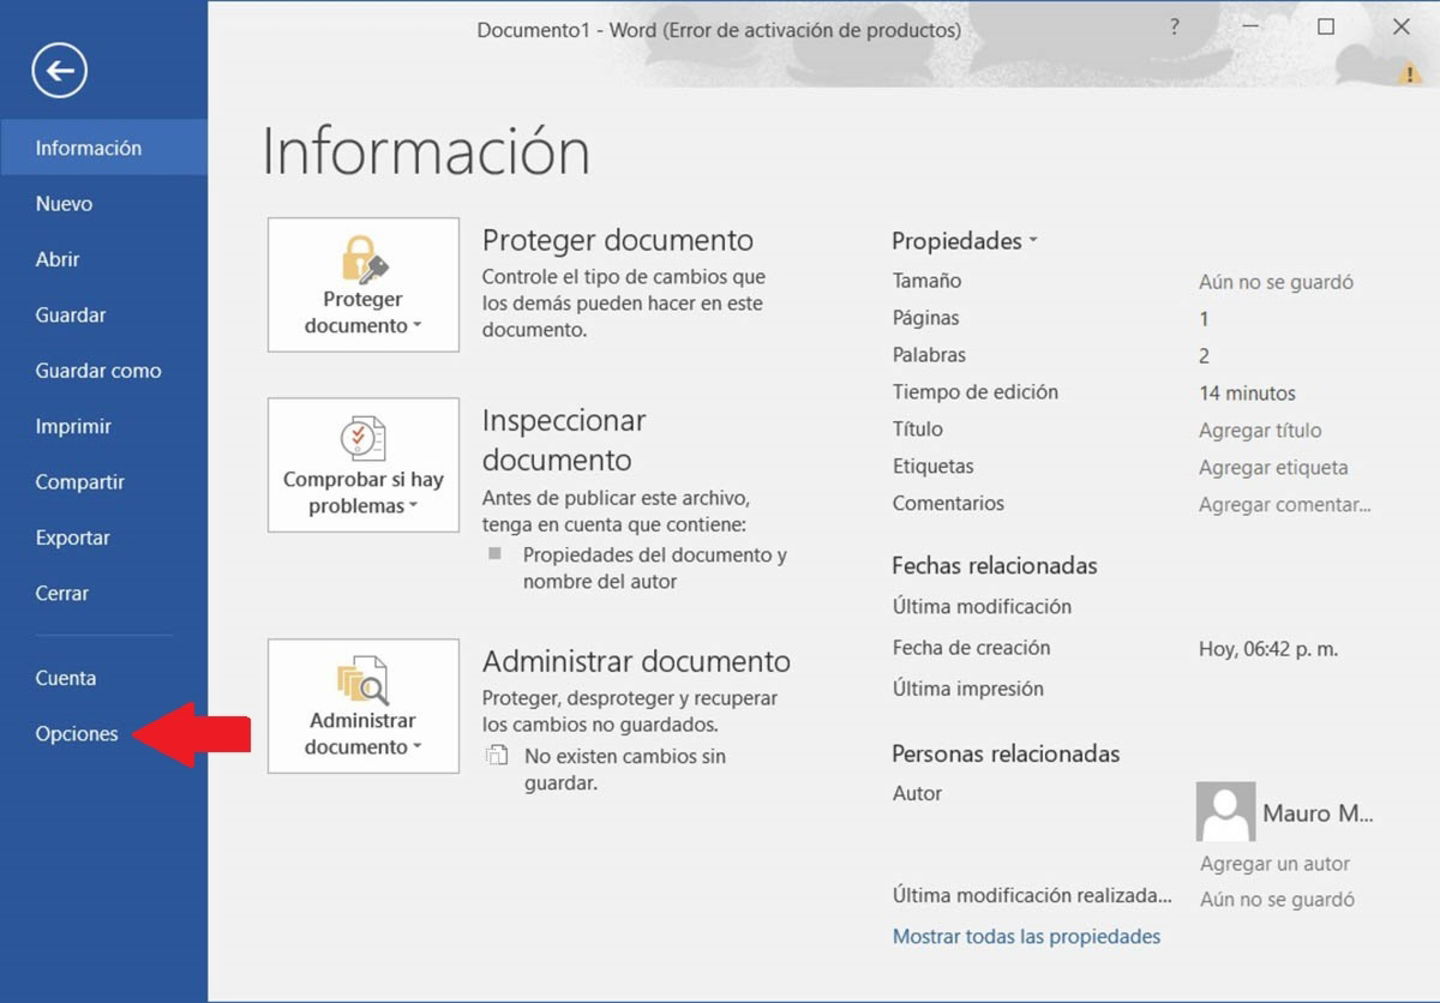Click Mostrar todas las propiedades link
Screen dimensions: 1440x1003
click(x=1026, y=936)
